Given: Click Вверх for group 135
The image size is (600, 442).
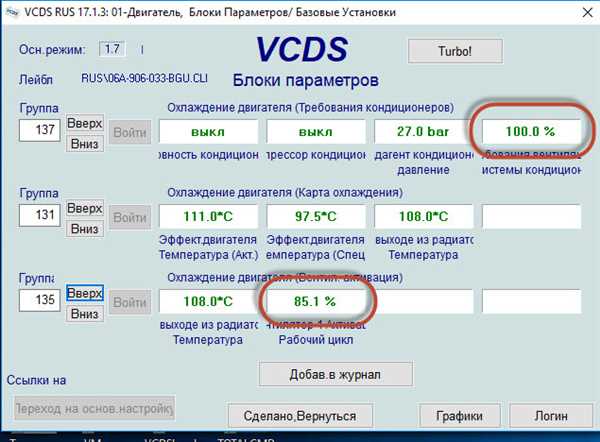Looking at the screenshot, I should (85, 293).
